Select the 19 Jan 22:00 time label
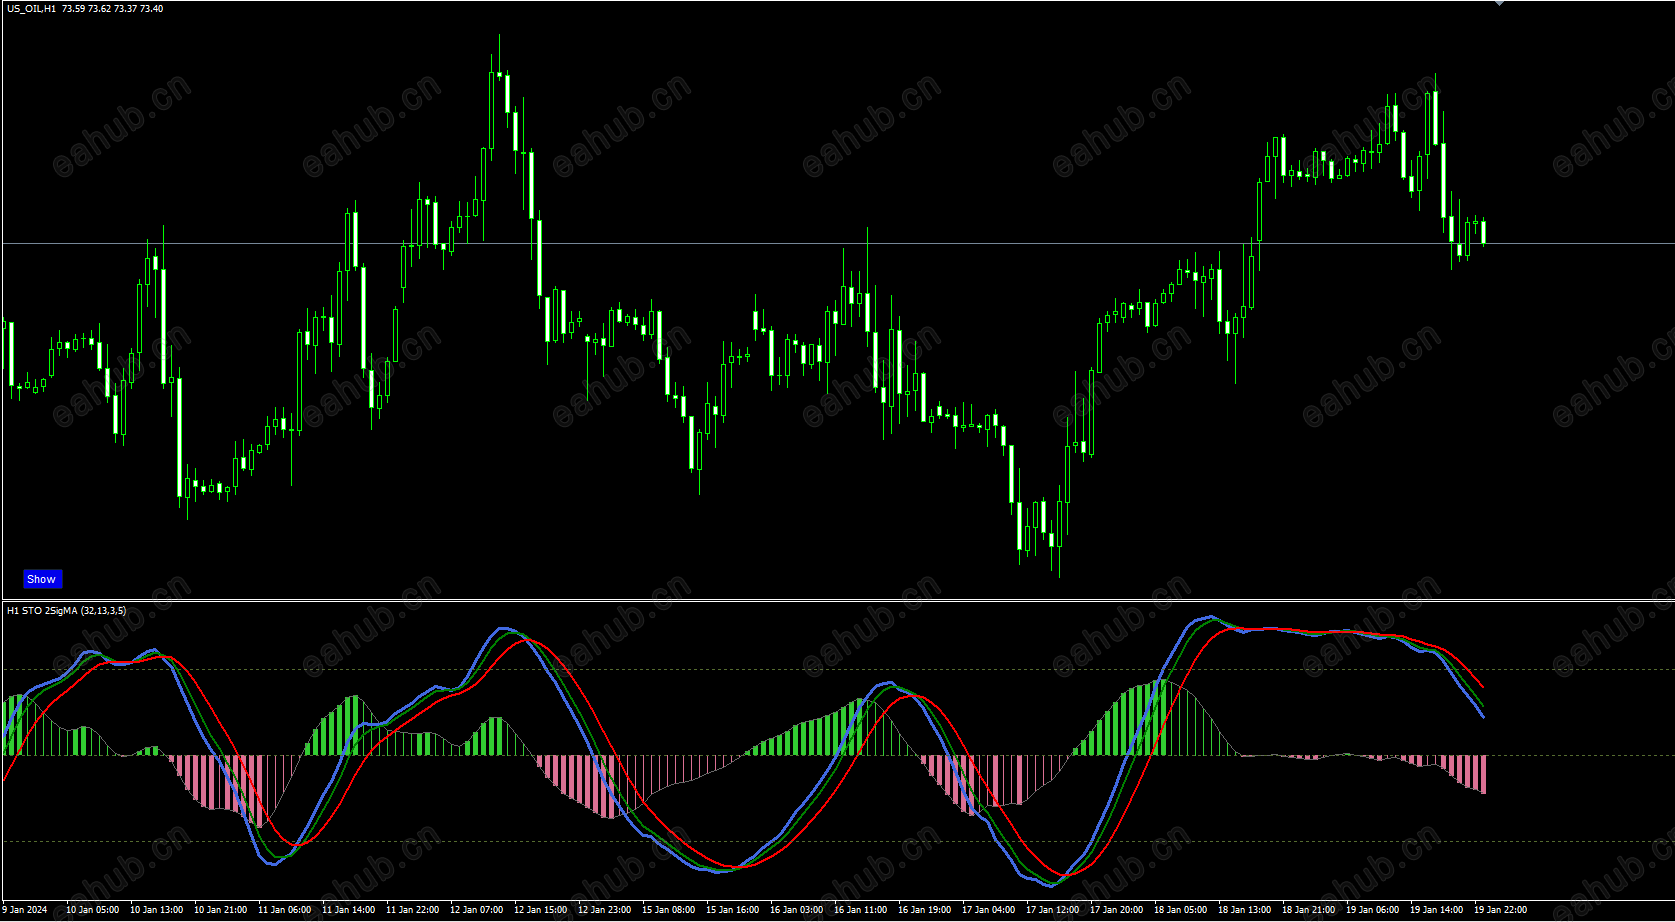1675x922 pixels. pos(1500,910)
